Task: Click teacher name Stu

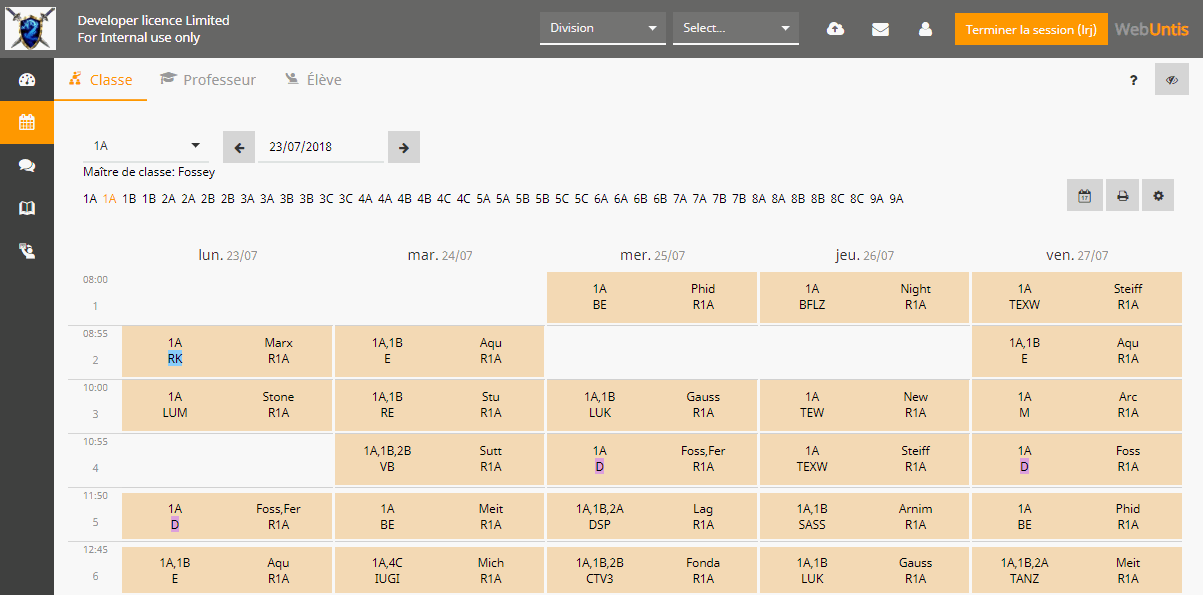Action: coord(491,397)
